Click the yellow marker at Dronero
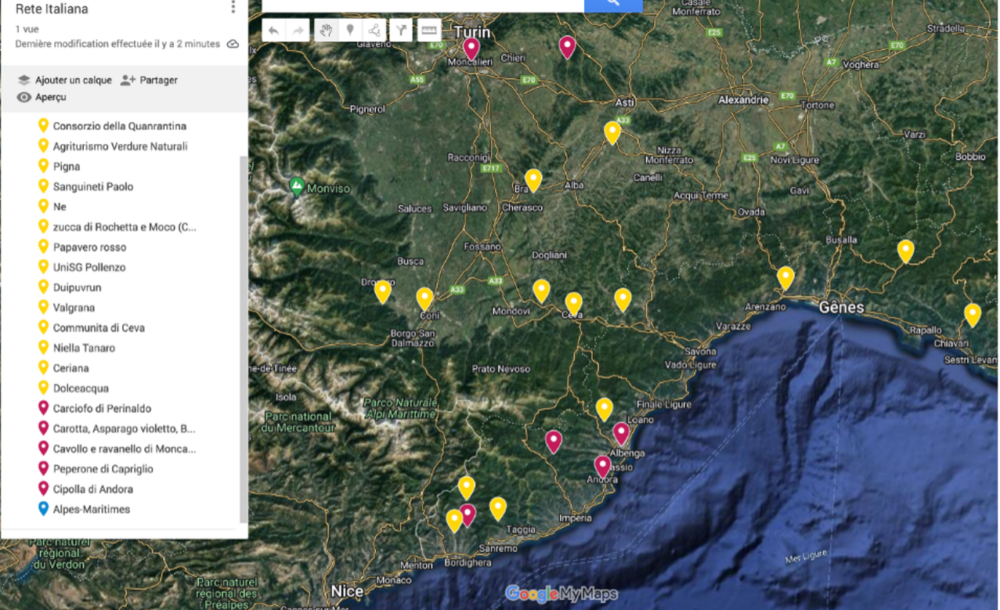The image size is (1000, 610). point(383,292)
